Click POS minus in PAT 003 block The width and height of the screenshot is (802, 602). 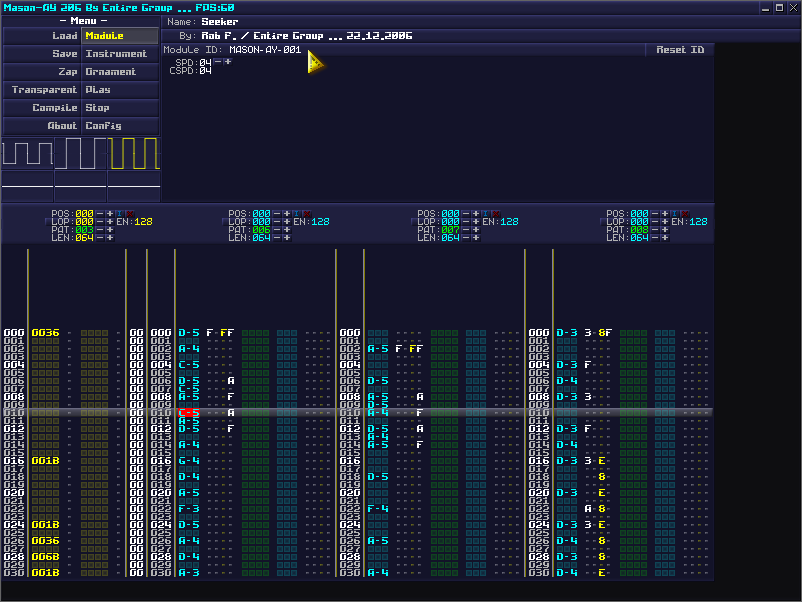tap(100, 213)
